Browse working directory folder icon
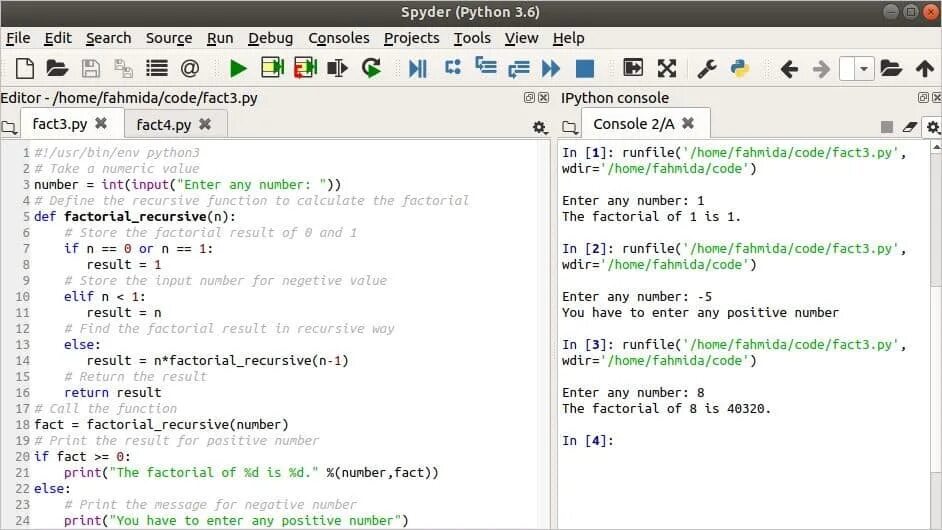This screenshot has height=530, width=942. (x=891, y=69)
